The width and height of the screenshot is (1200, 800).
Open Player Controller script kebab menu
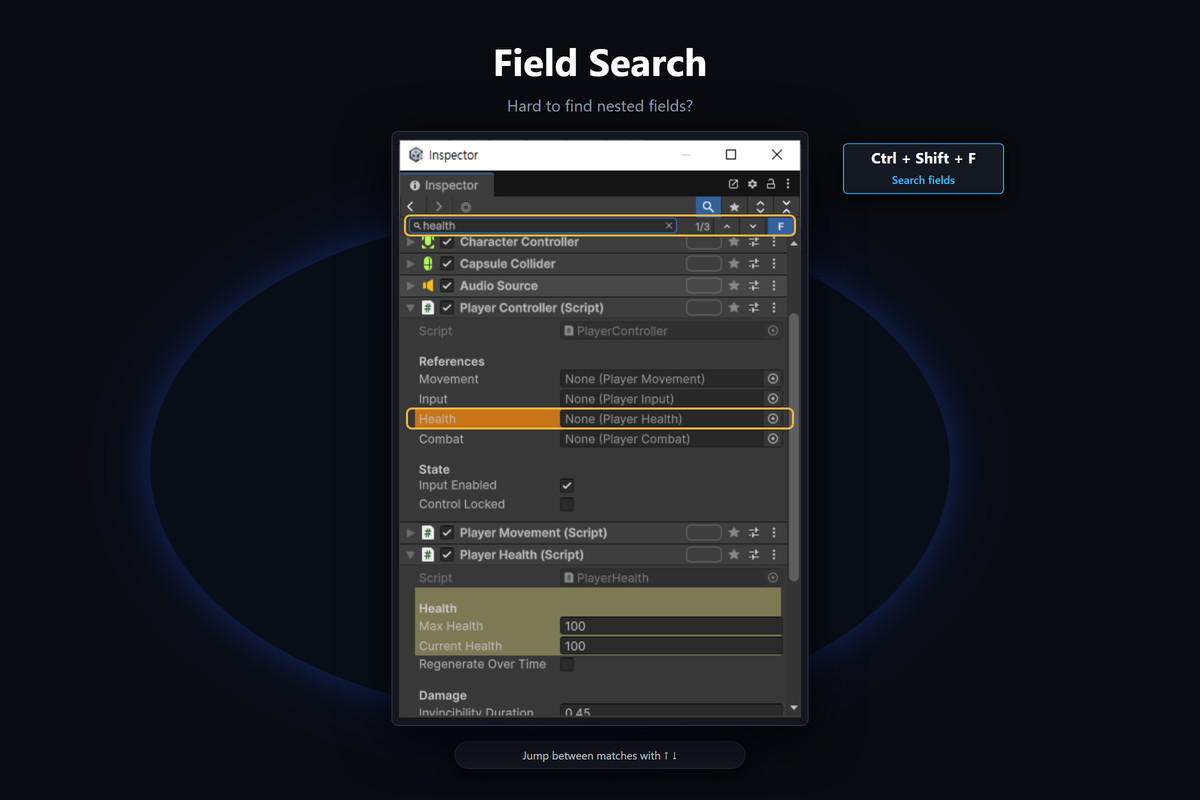[x=774, y=308]
